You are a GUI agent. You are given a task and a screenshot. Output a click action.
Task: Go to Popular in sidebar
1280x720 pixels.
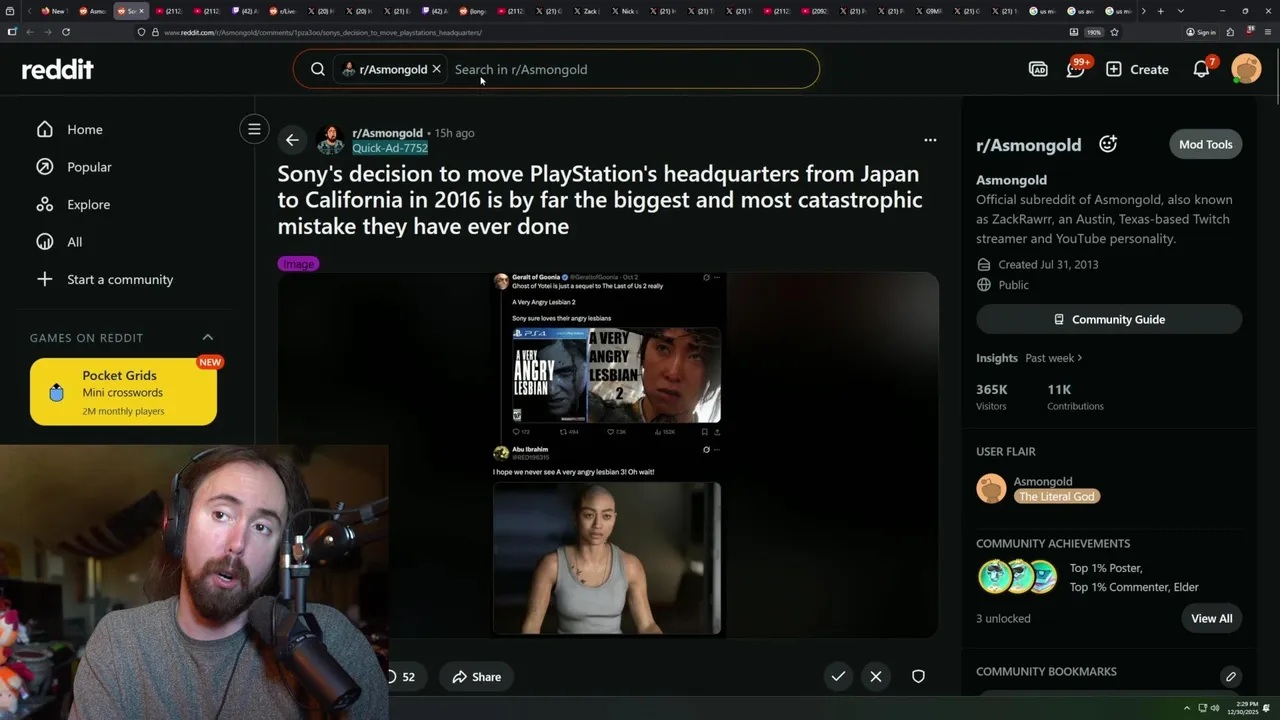74,167
